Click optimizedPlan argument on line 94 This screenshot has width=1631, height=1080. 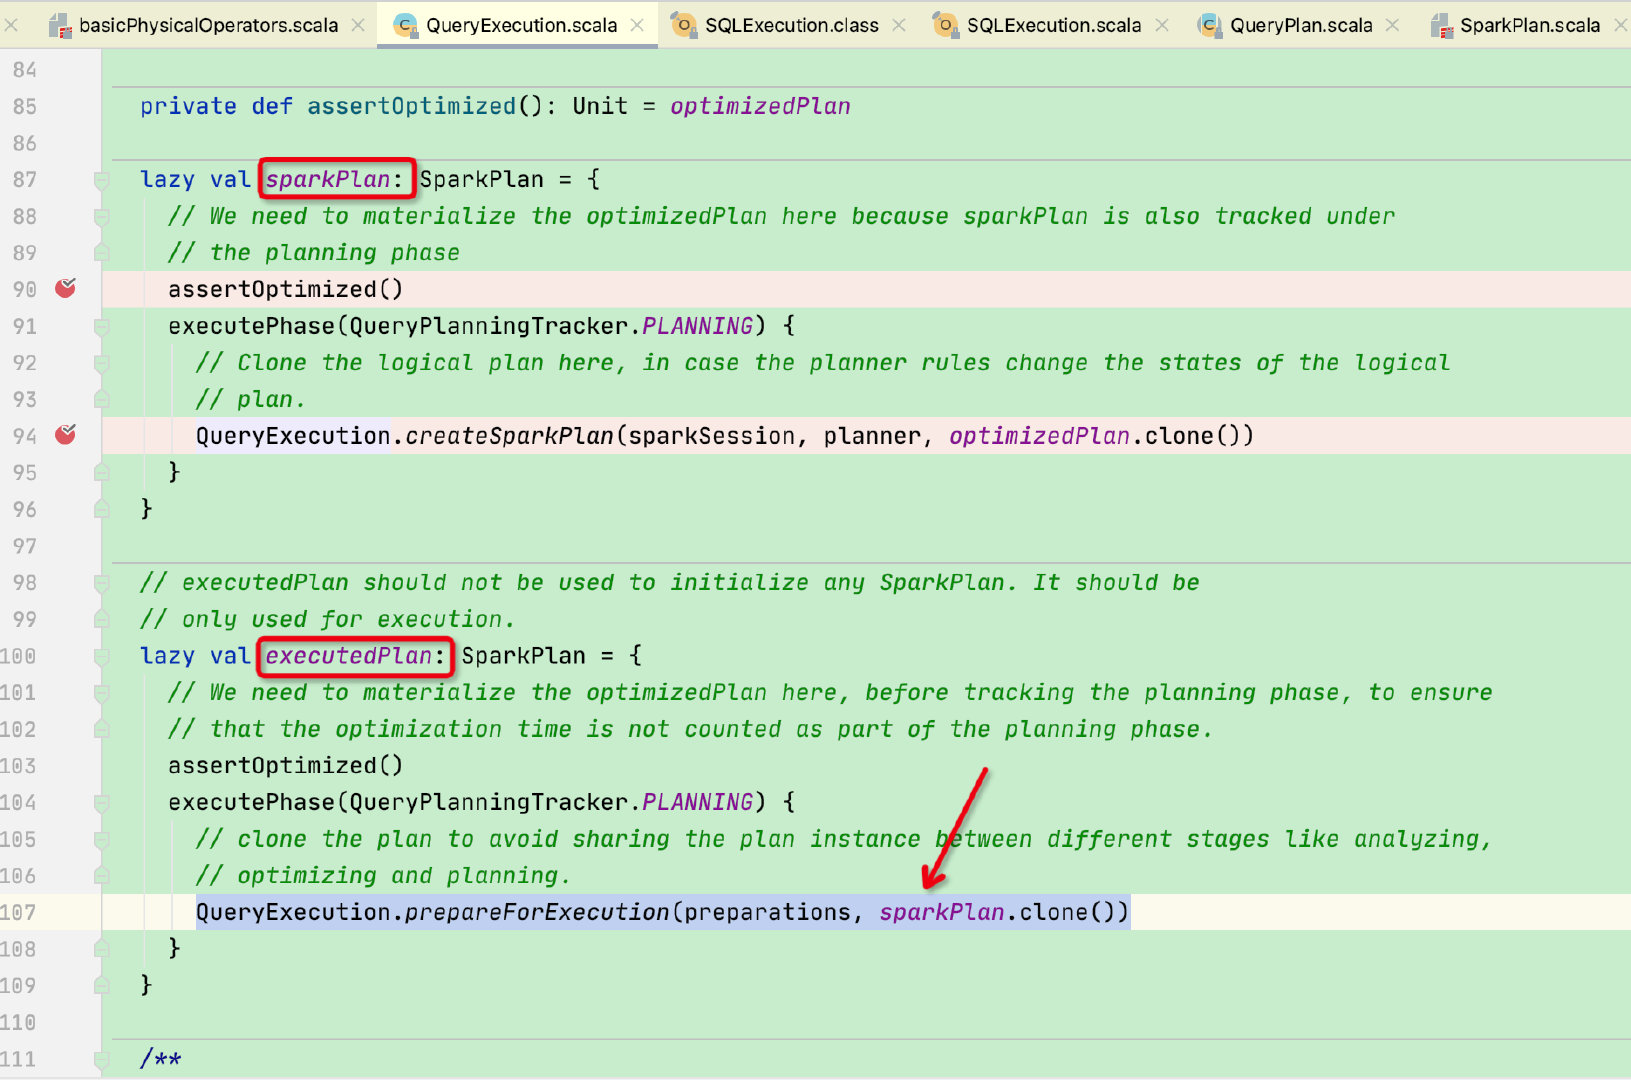[1039, 436]
